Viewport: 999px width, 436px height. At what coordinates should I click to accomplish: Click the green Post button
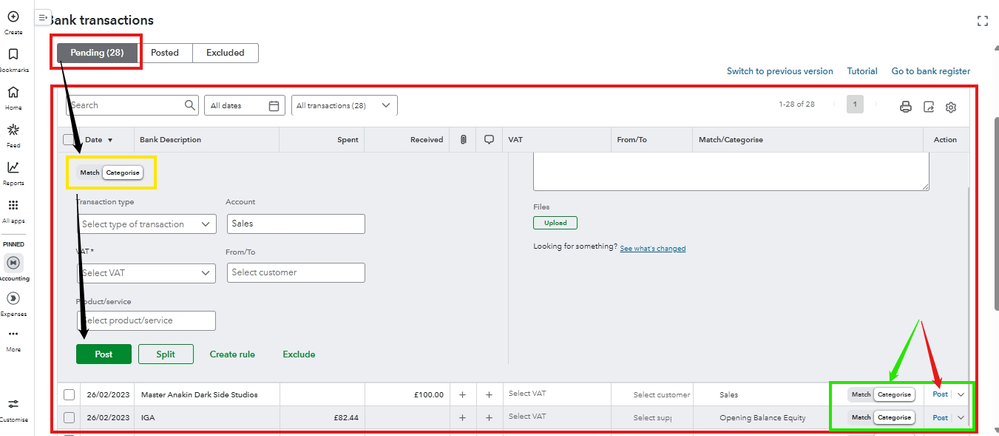(x=104, y=354)
